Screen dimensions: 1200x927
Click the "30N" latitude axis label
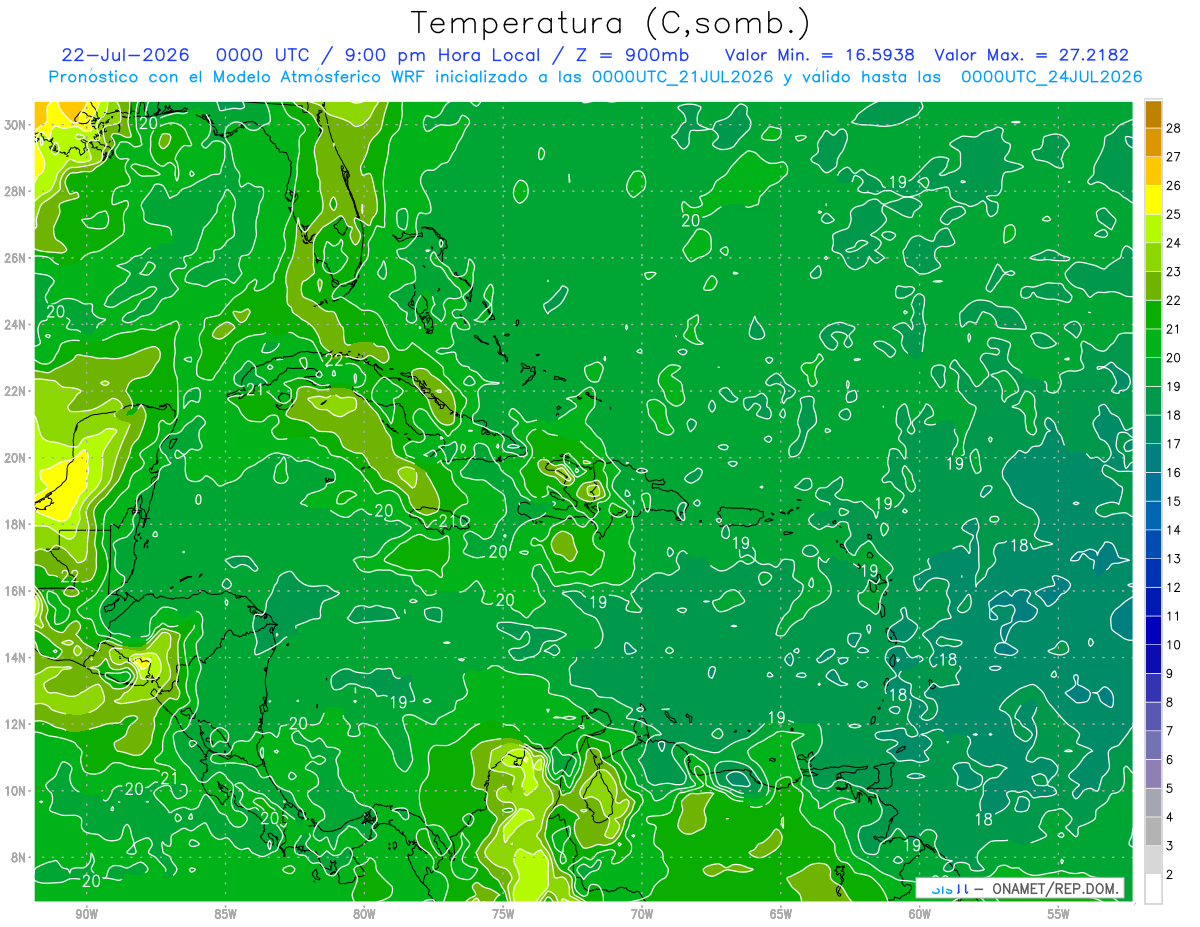(x=16, y=124)
